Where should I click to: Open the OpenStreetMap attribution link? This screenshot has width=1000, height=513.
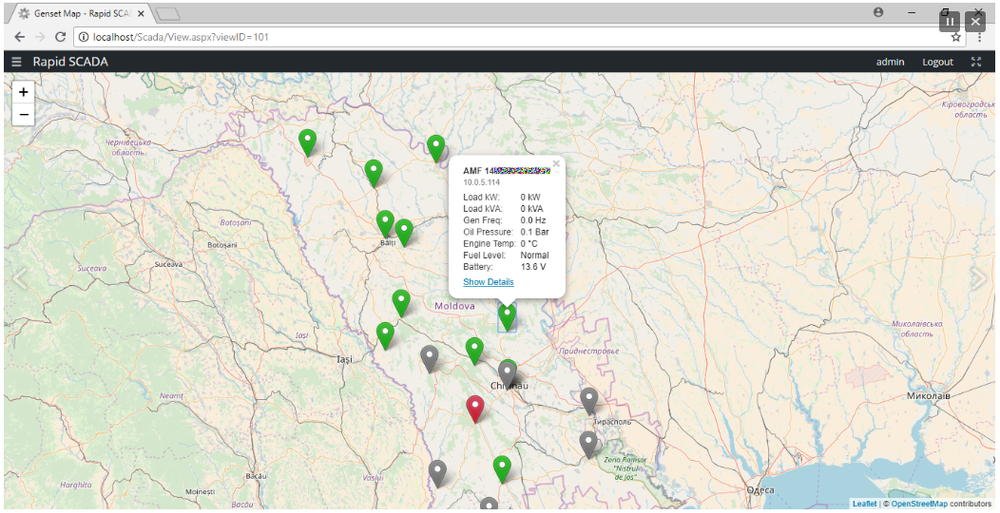(x=919, y=504)
